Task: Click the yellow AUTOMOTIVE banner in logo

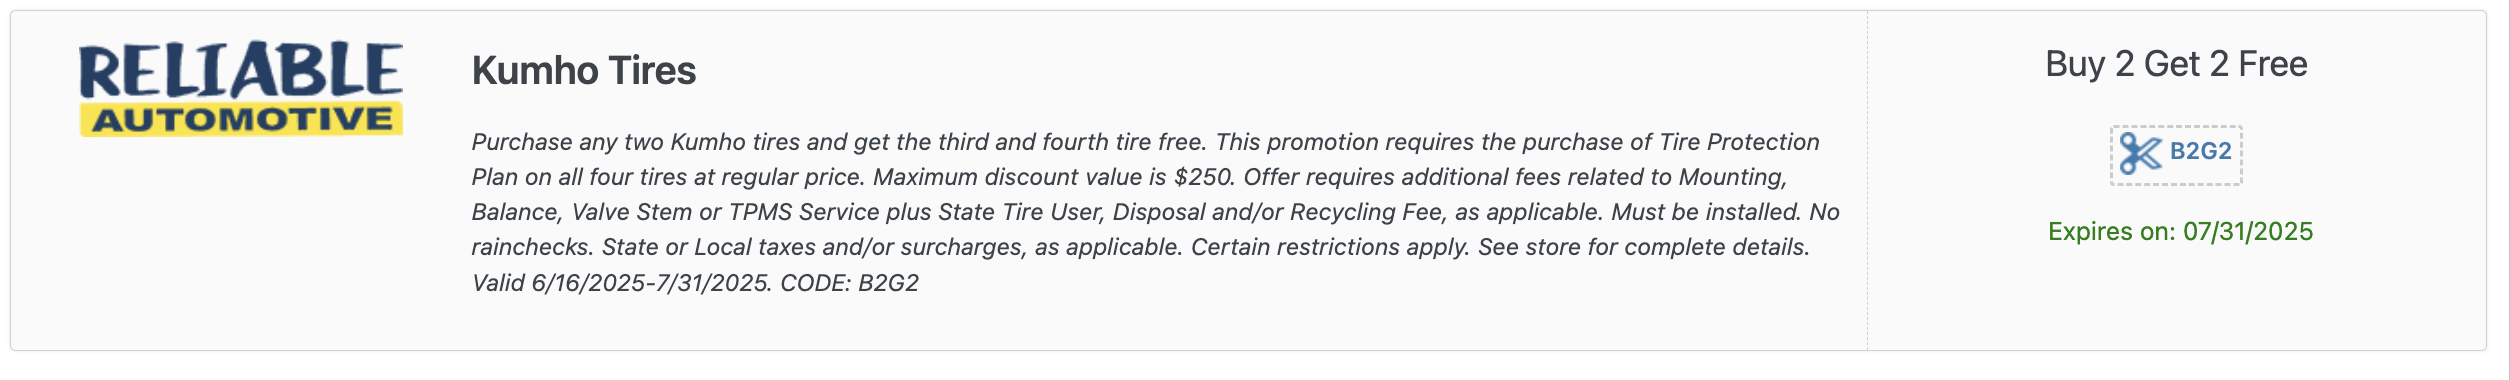Action: tap(241, 119)
